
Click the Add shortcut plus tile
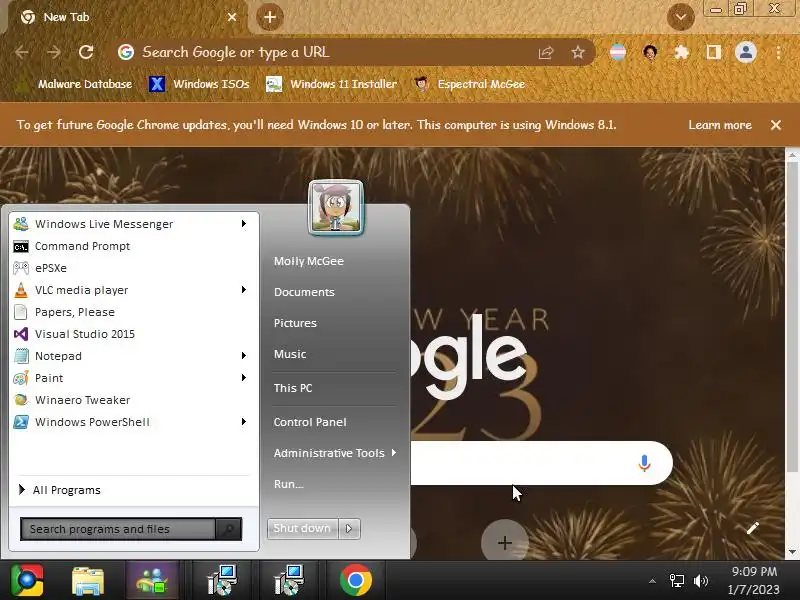tap(505, 542)
